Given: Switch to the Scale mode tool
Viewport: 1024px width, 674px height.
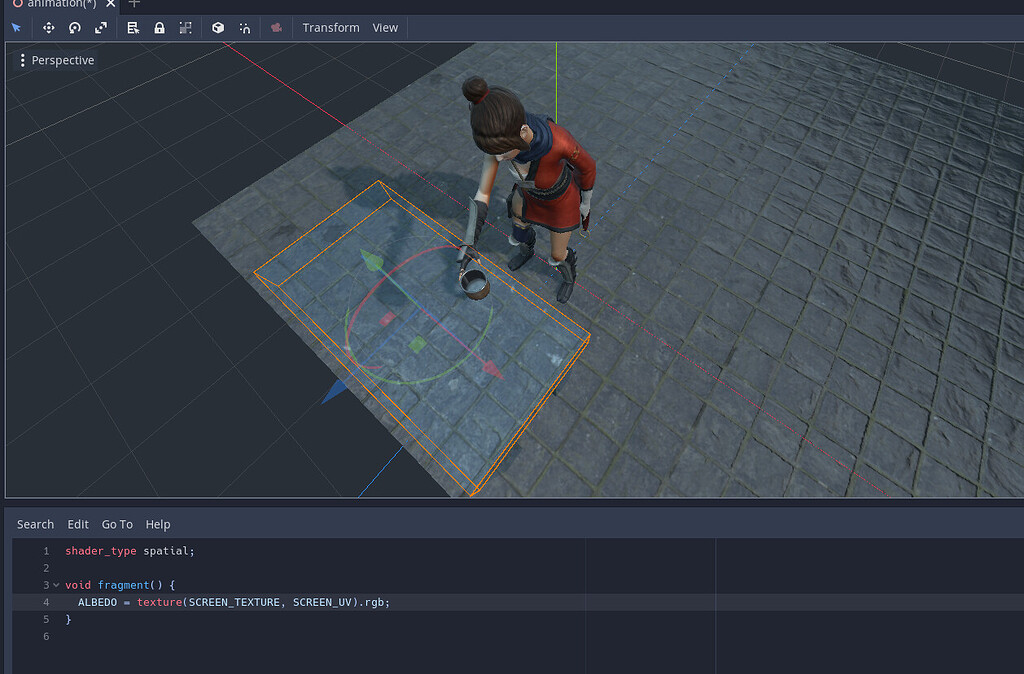Looking at the screenshot, I should click(x=101, y=28).
